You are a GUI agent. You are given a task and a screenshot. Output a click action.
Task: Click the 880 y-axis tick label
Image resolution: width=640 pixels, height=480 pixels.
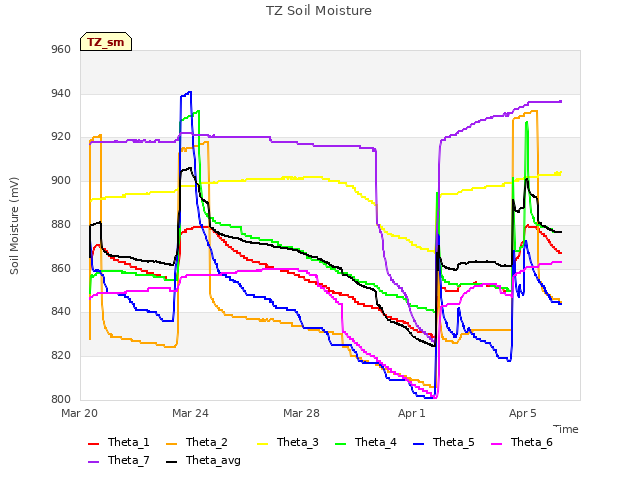click(x=61, y=224)
